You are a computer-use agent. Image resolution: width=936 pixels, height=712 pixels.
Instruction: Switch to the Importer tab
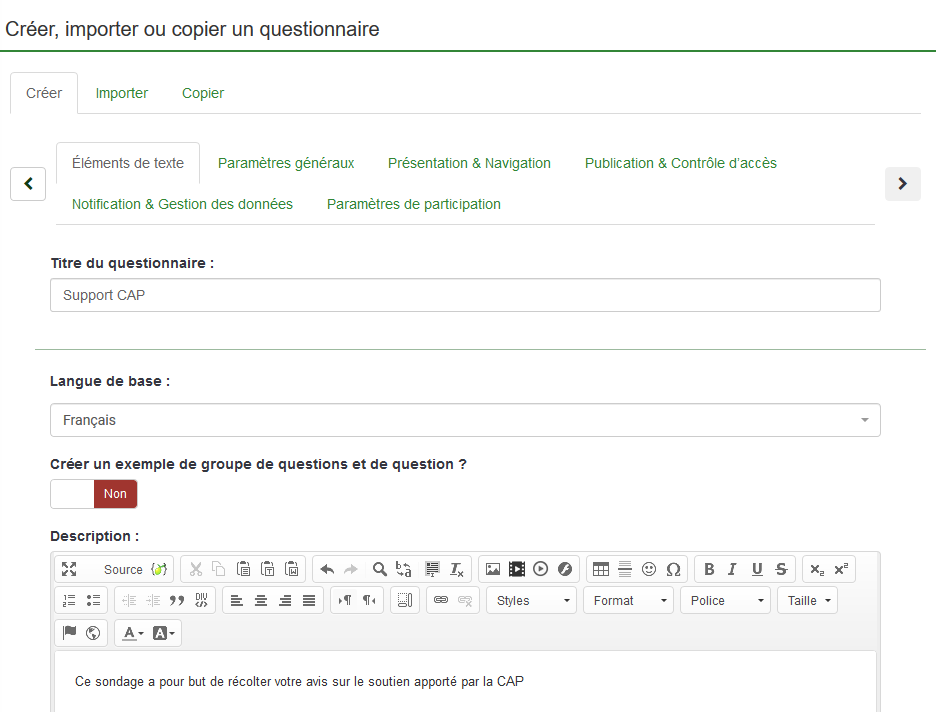click(x=122, y=93)
